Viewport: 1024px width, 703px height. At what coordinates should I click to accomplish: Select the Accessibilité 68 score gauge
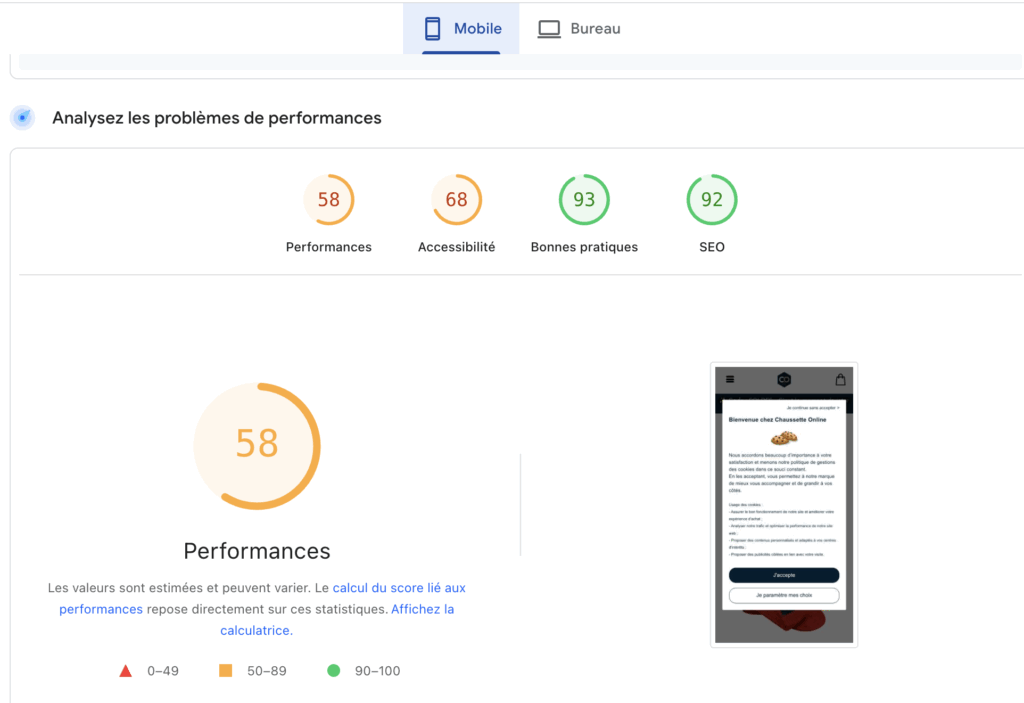tap(456, 199)
